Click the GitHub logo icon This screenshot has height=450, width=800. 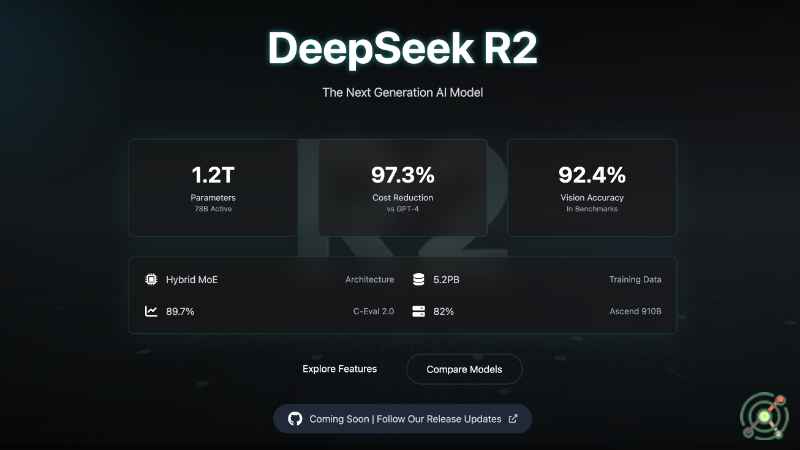(x=295, y=419)
